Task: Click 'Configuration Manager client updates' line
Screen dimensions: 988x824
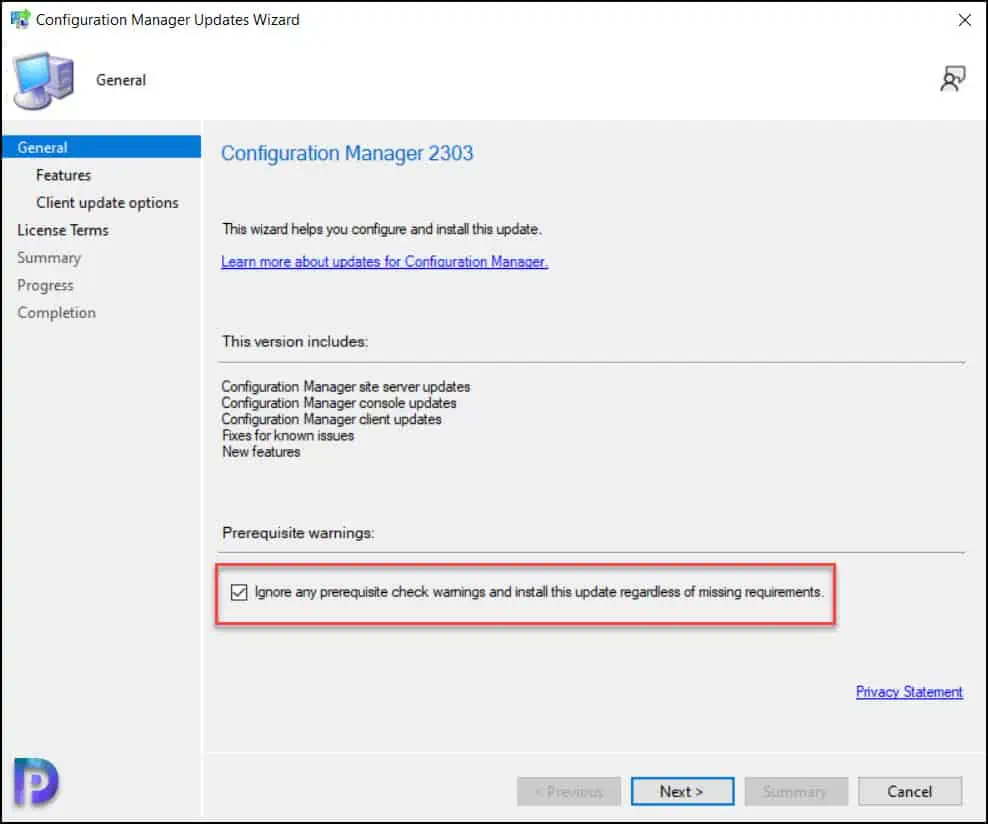Action: 331,420
